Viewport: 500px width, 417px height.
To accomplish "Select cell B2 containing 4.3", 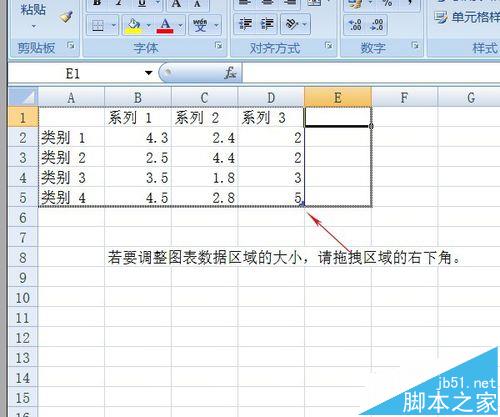I will [x=138, y=137].
